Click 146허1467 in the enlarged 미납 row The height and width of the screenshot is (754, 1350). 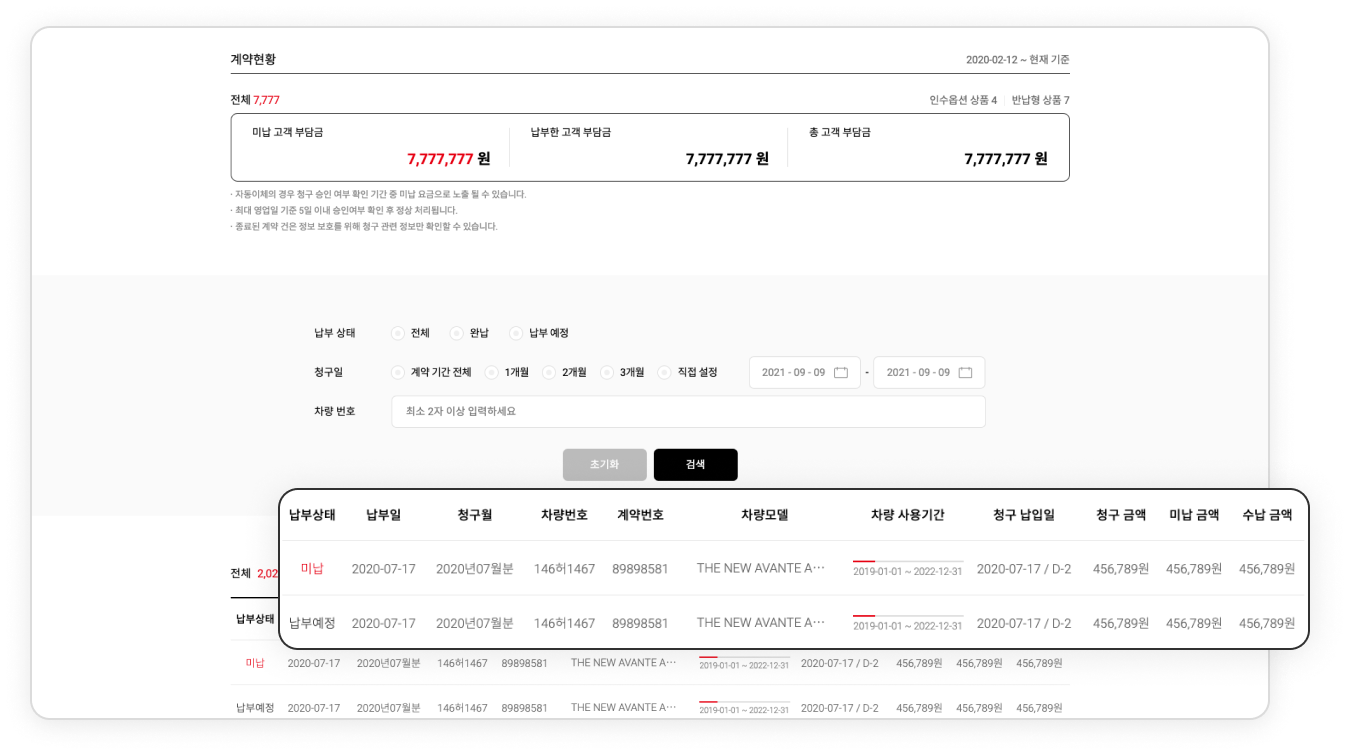pyautogui.click(x=564, y=569)
